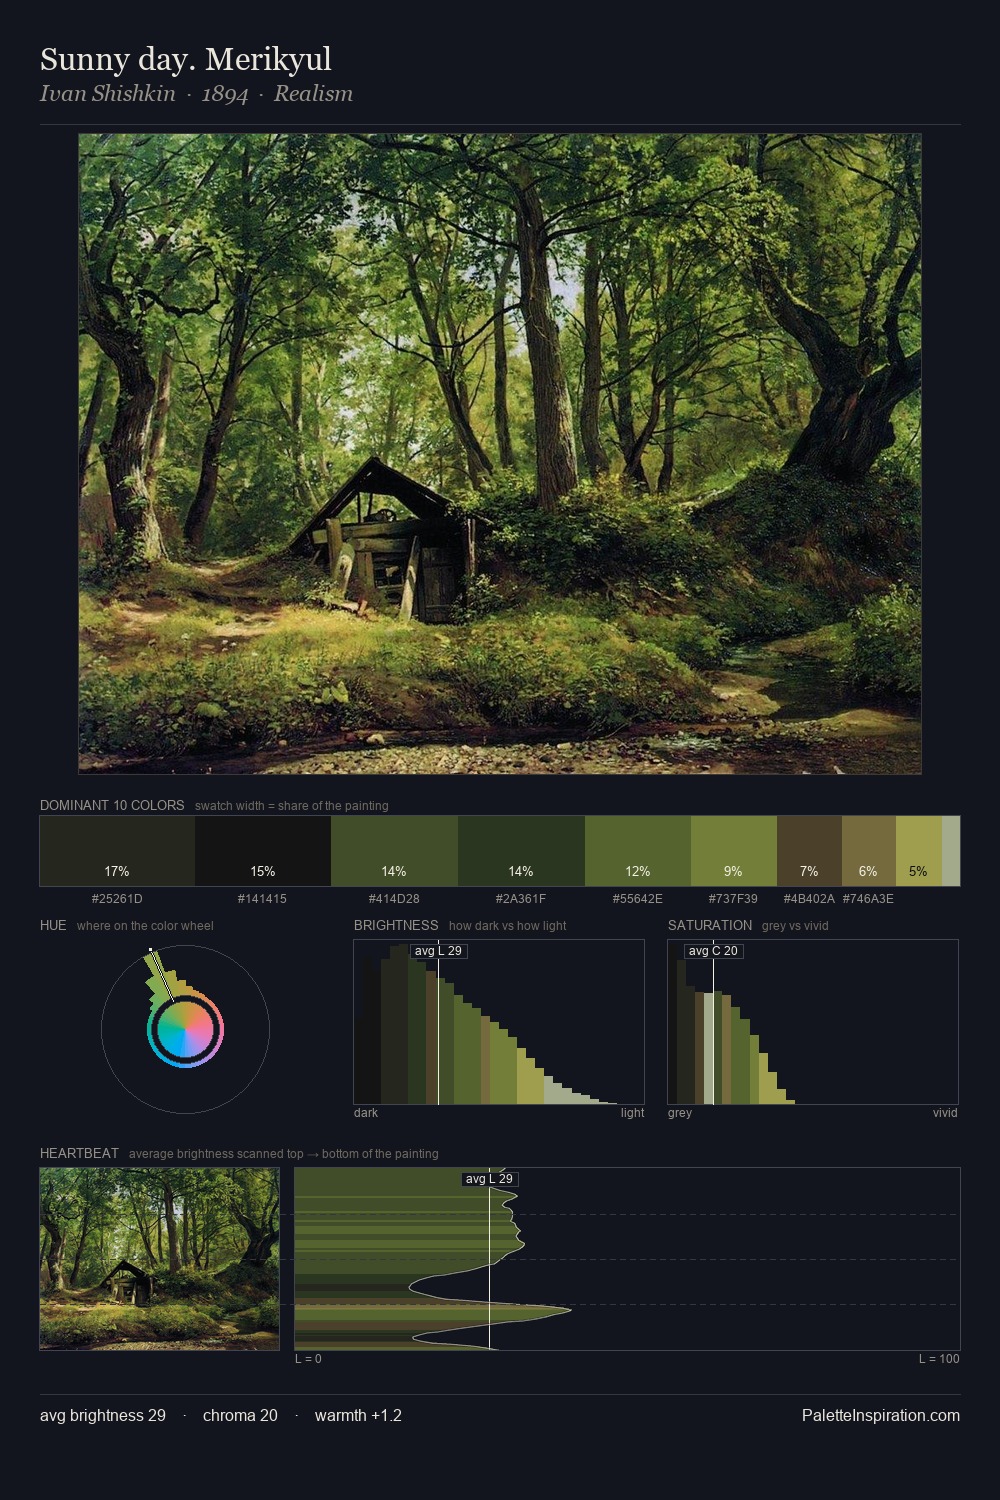Click the 'avg L 29' label in Brightness
1000x1500 pixels.
click(x=438, y=951)
